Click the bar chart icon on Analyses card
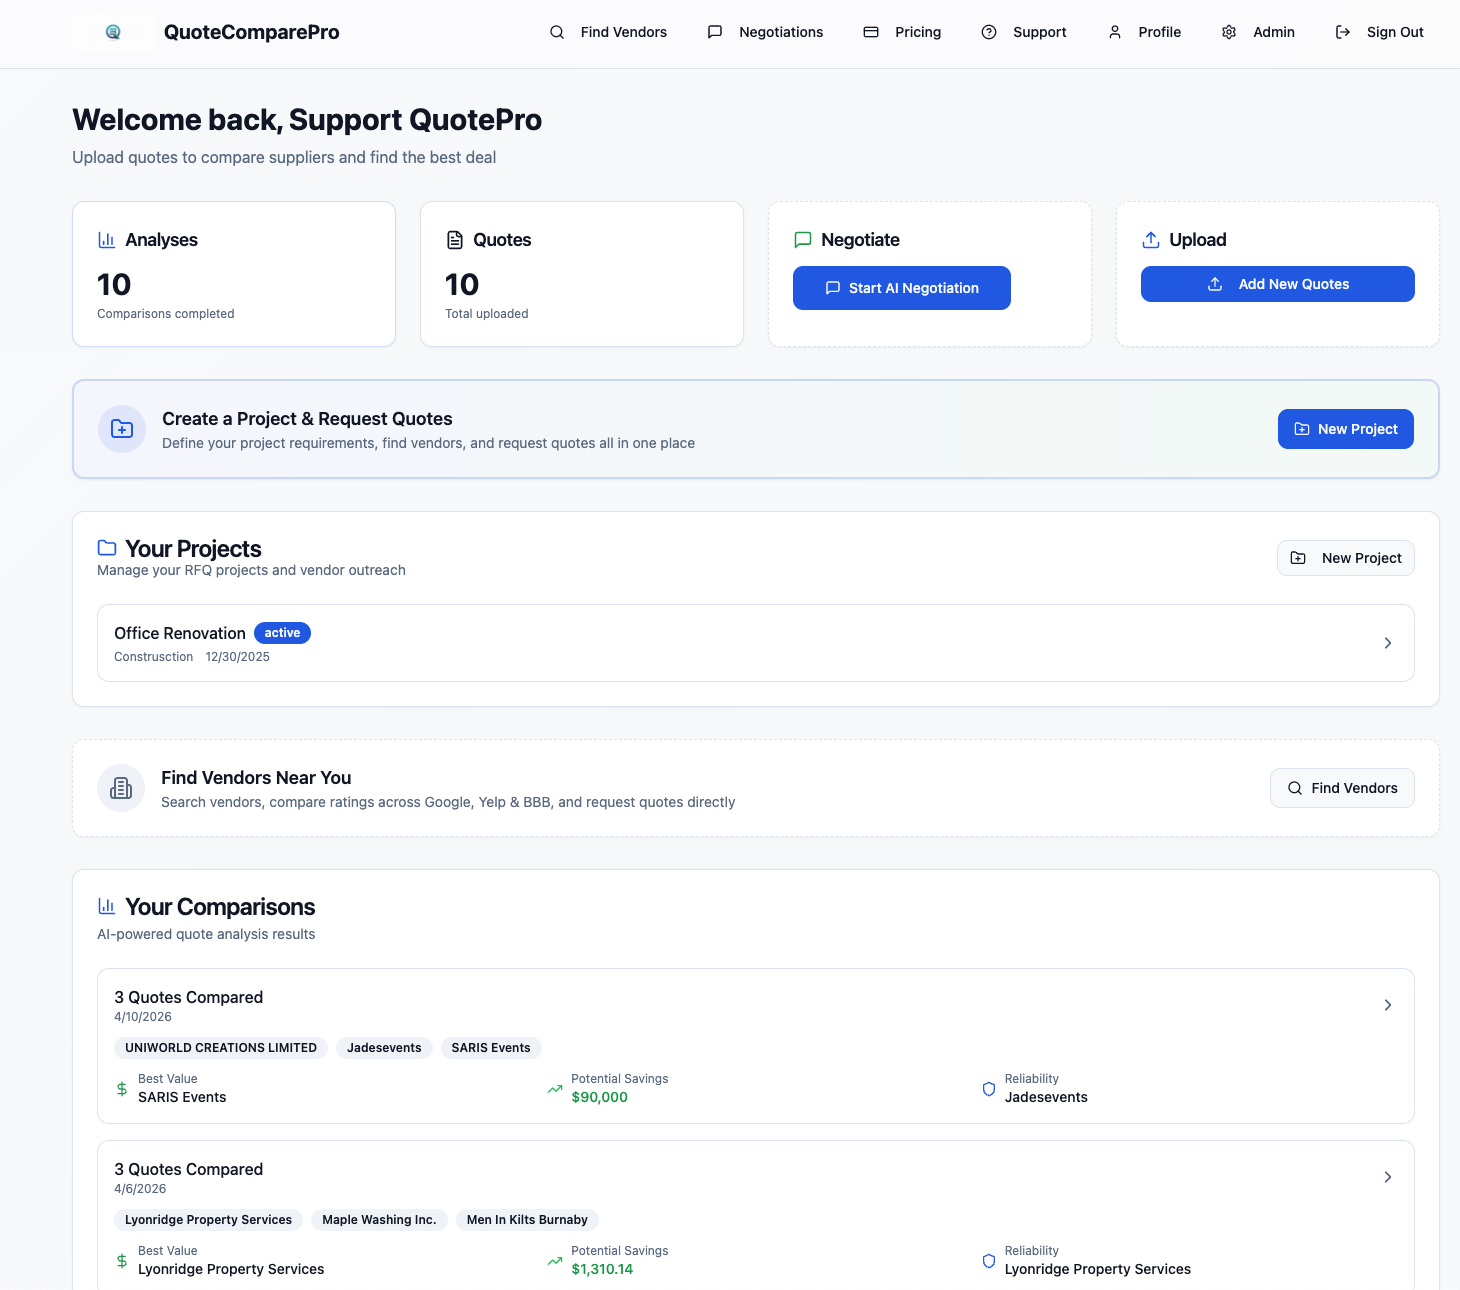1460x1290 pixels. tap(106, 240)
